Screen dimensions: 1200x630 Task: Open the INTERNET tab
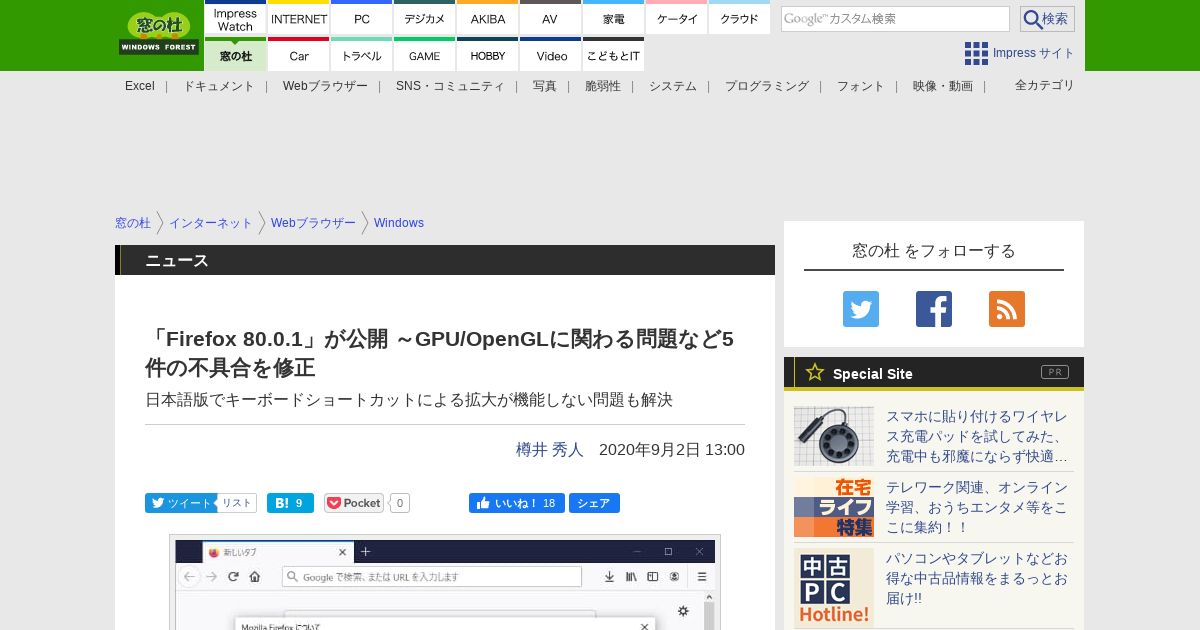(299, 19)
